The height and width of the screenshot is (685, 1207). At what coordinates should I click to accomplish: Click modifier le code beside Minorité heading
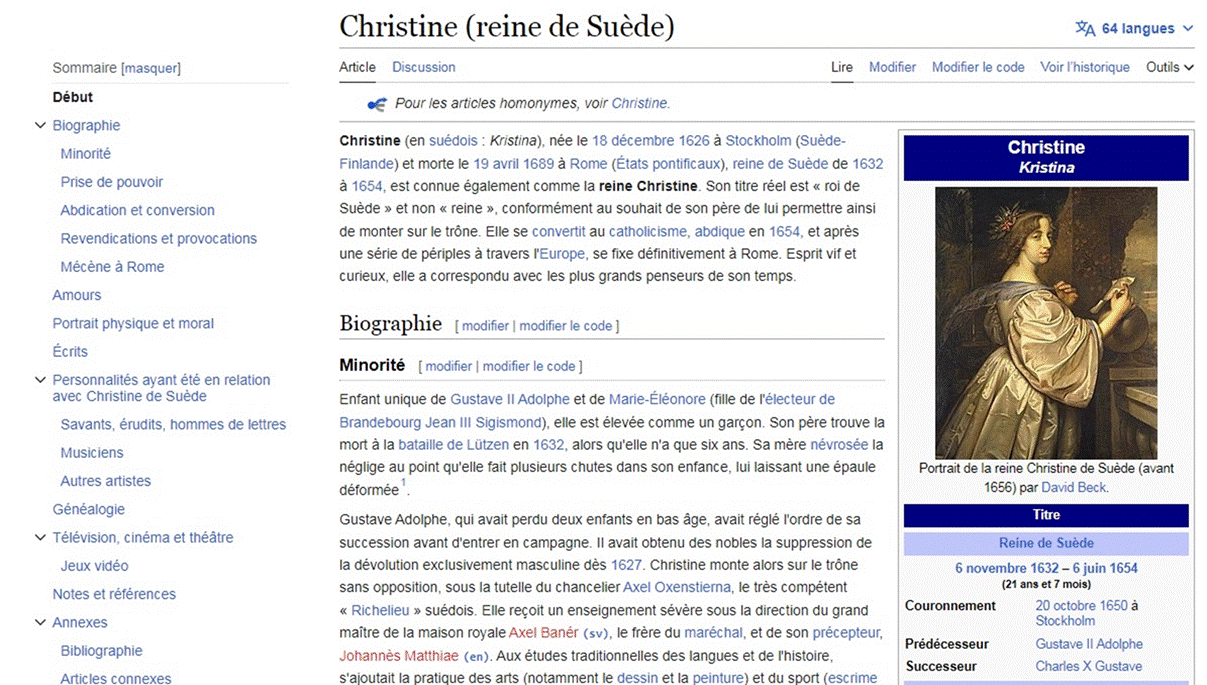[529, 366]
